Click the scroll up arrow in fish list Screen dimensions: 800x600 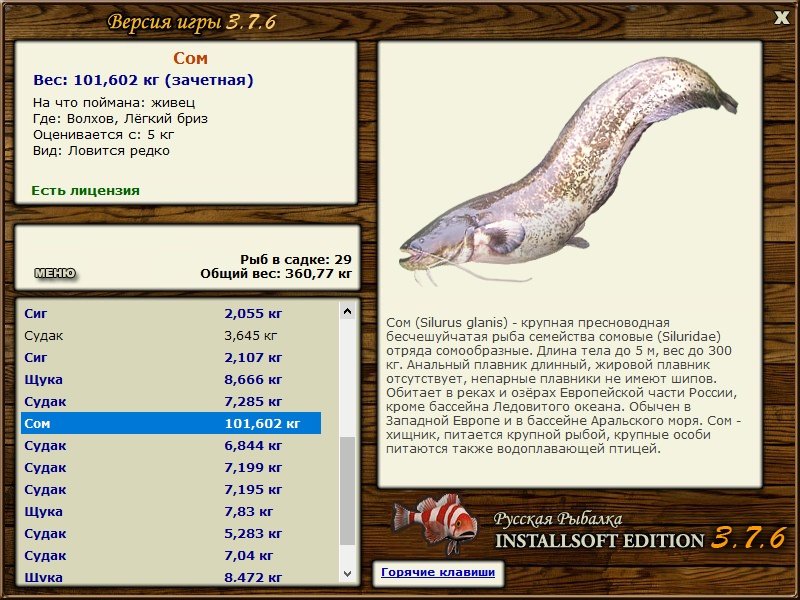tap(348, 311)
